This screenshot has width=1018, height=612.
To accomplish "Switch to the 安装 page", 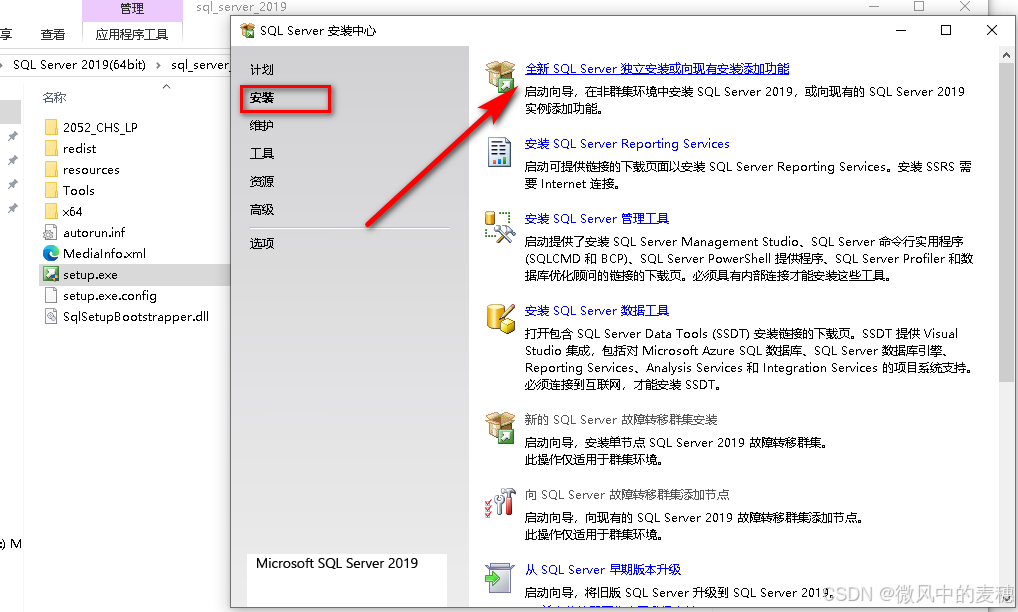I will [262, 98].
